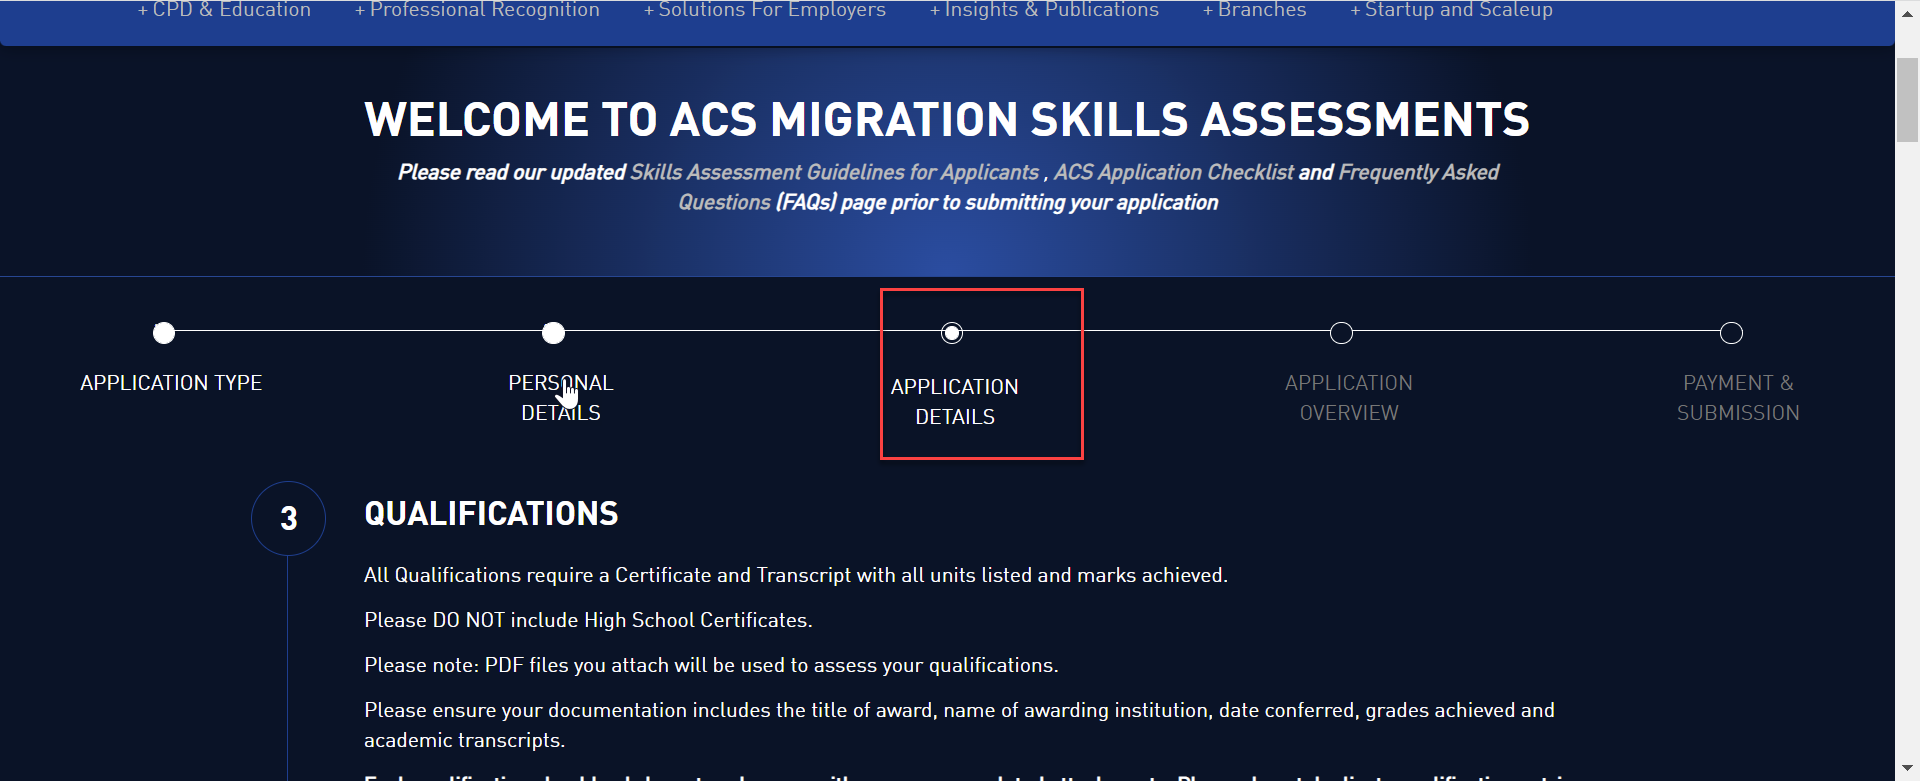Go to the Personal Details step label
This screenshot has height=781, width=1920.
pyautogui.click(x=561, y=398)
